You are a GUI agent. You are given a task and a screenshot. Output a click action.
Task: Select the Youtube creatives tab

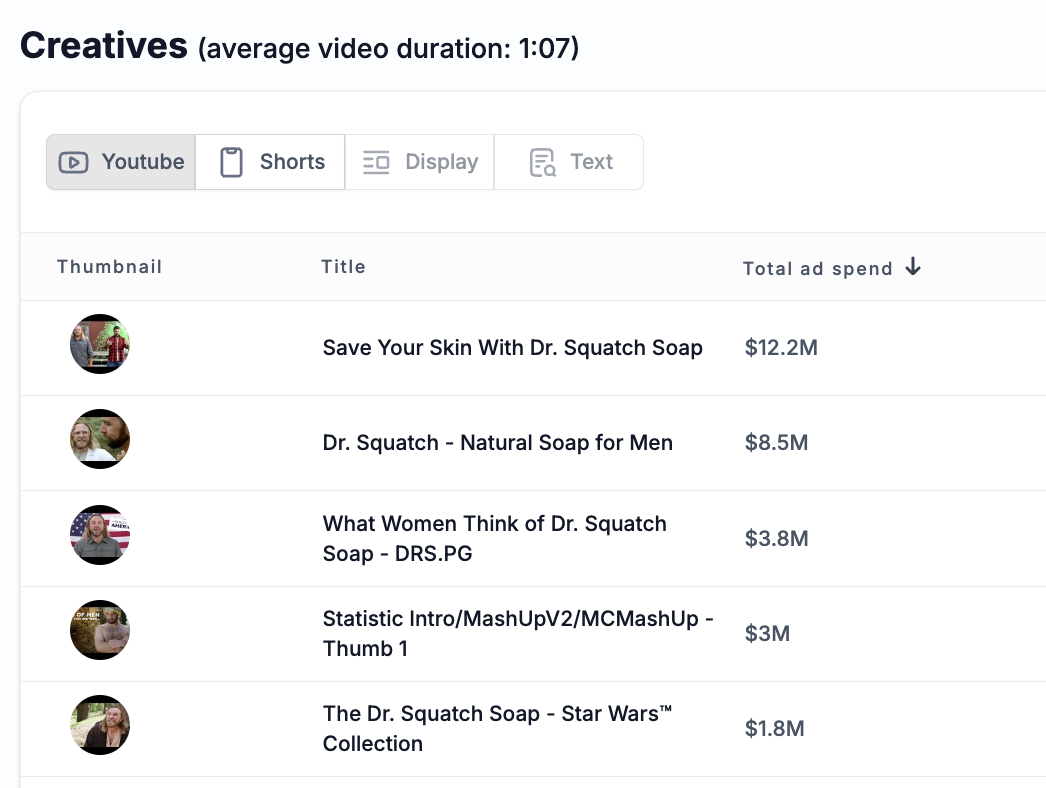(121, 162)
